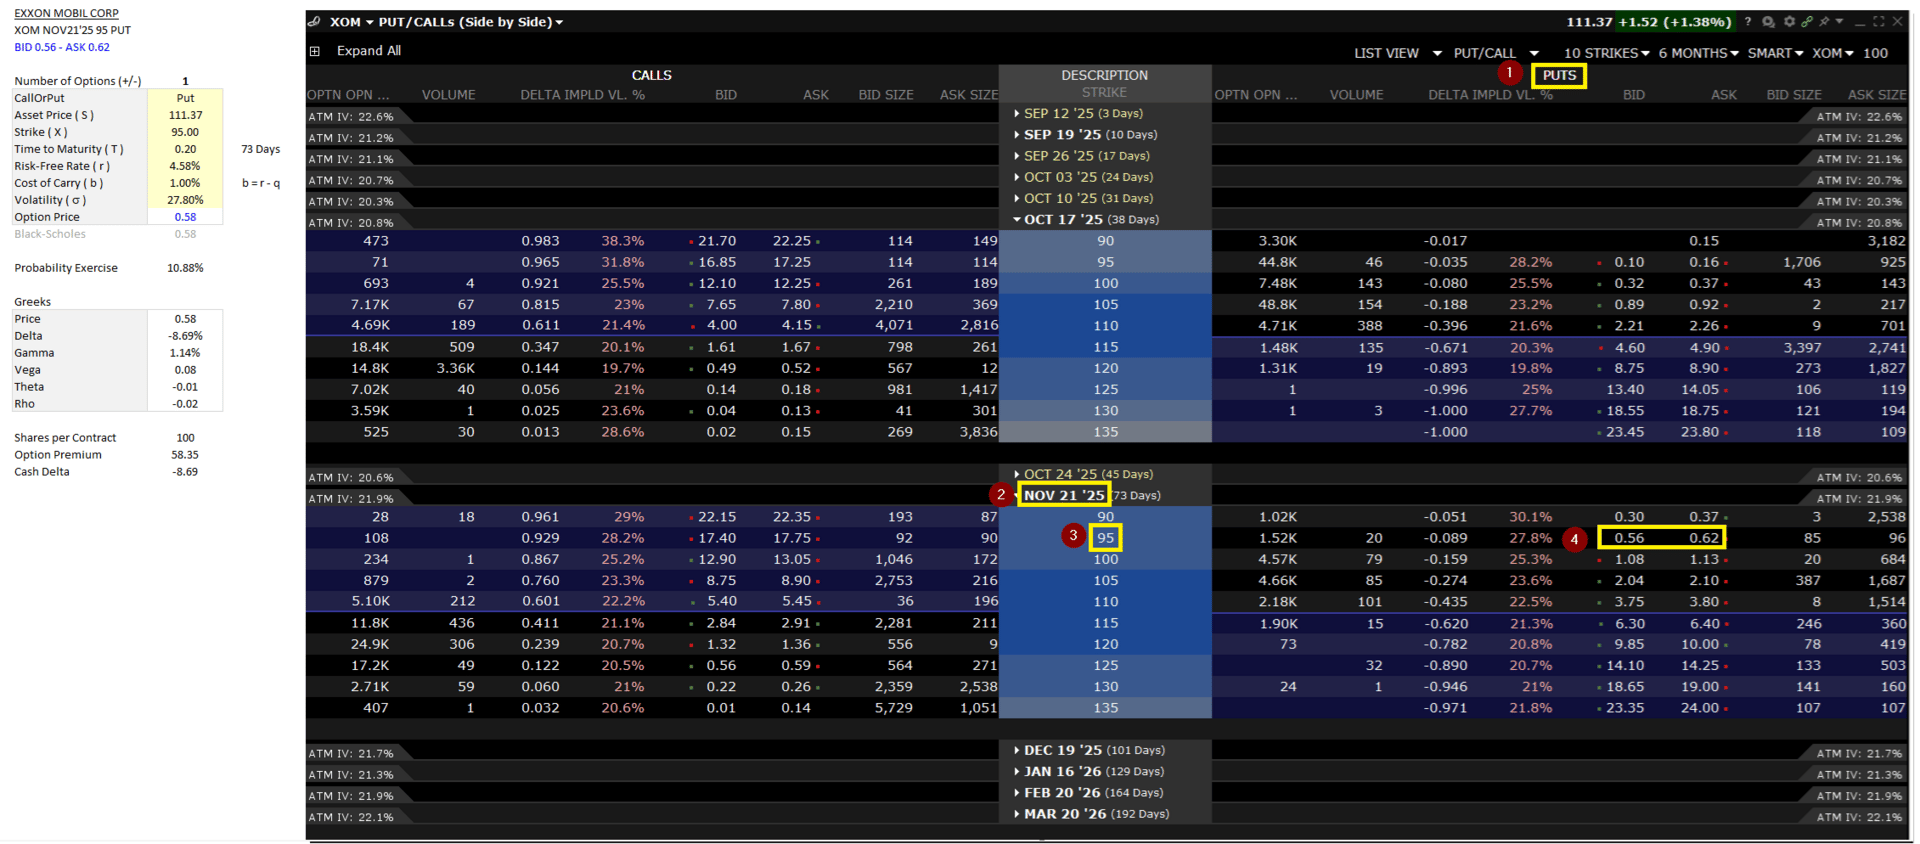Open the search magnifier icon in title bar
The height and width of the screenshot is (844, 1920).
[x=1769, y=21]
